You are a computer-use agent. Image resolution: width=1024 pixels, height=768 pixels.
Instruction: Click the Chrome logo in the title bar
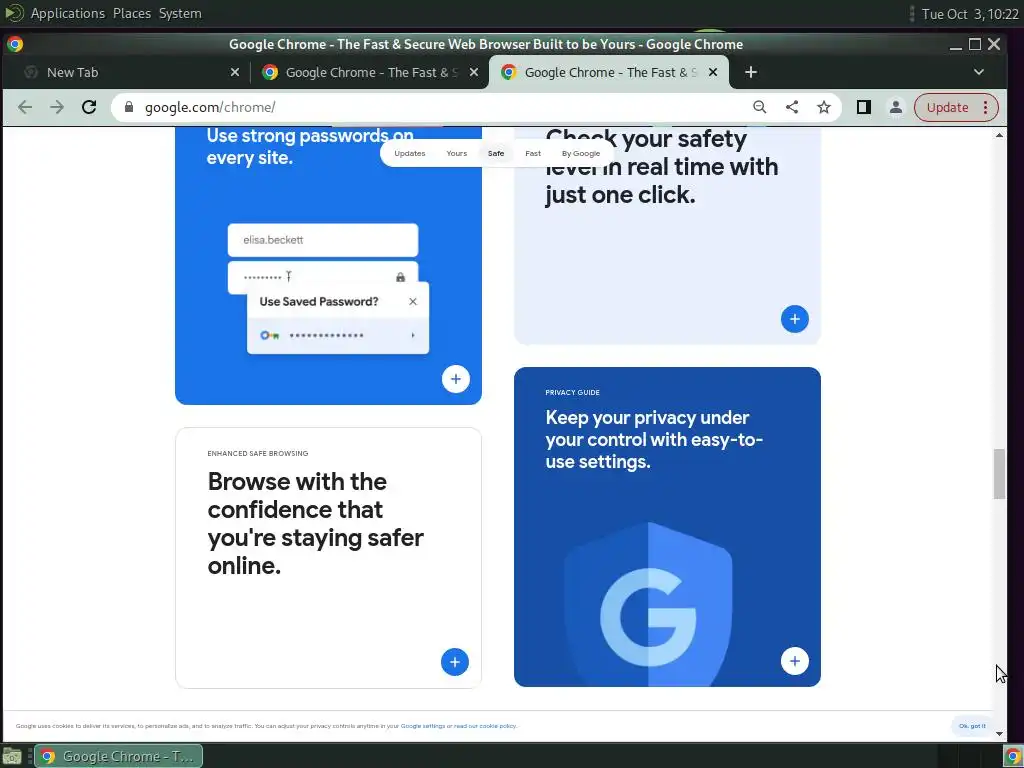15,44
